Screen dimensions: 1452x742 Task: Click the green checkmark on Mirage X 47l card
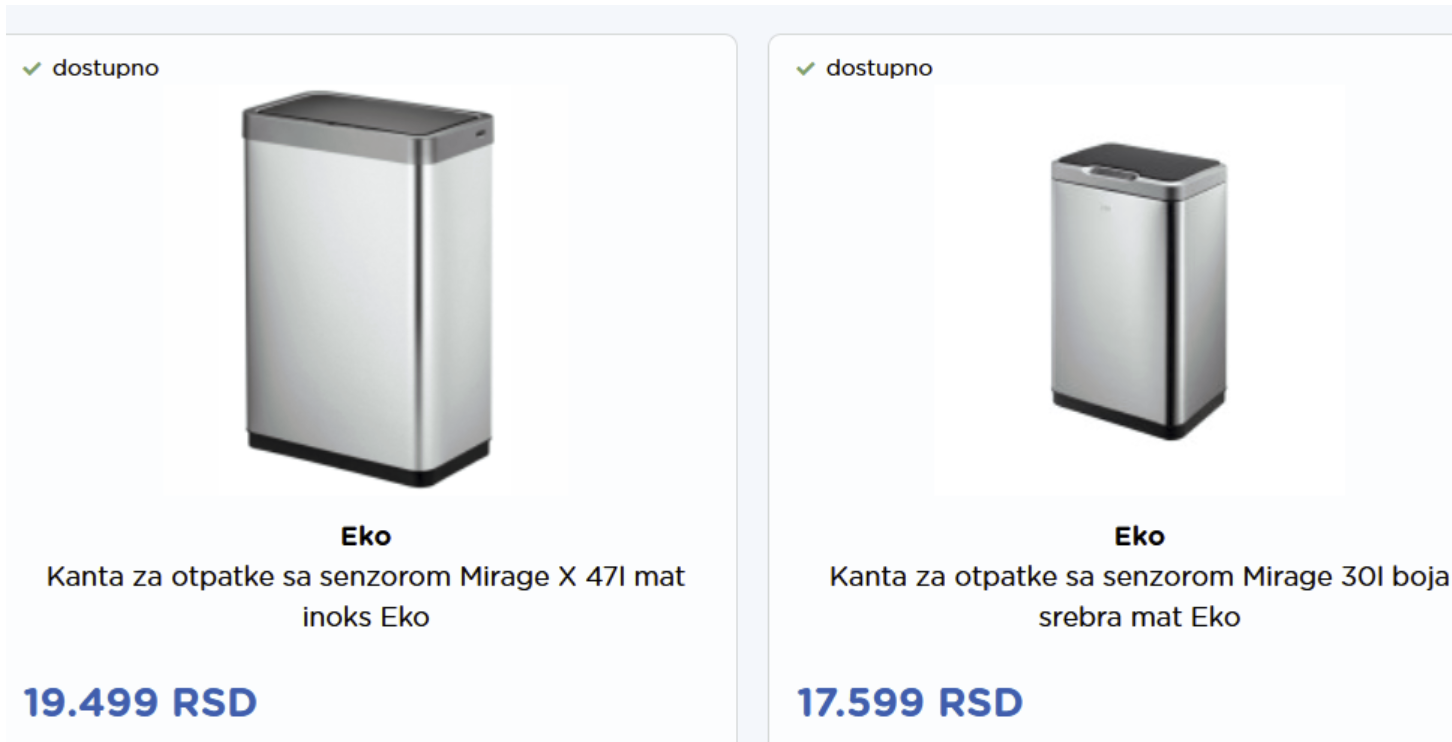pyautogui.click(x=32, y=69)
